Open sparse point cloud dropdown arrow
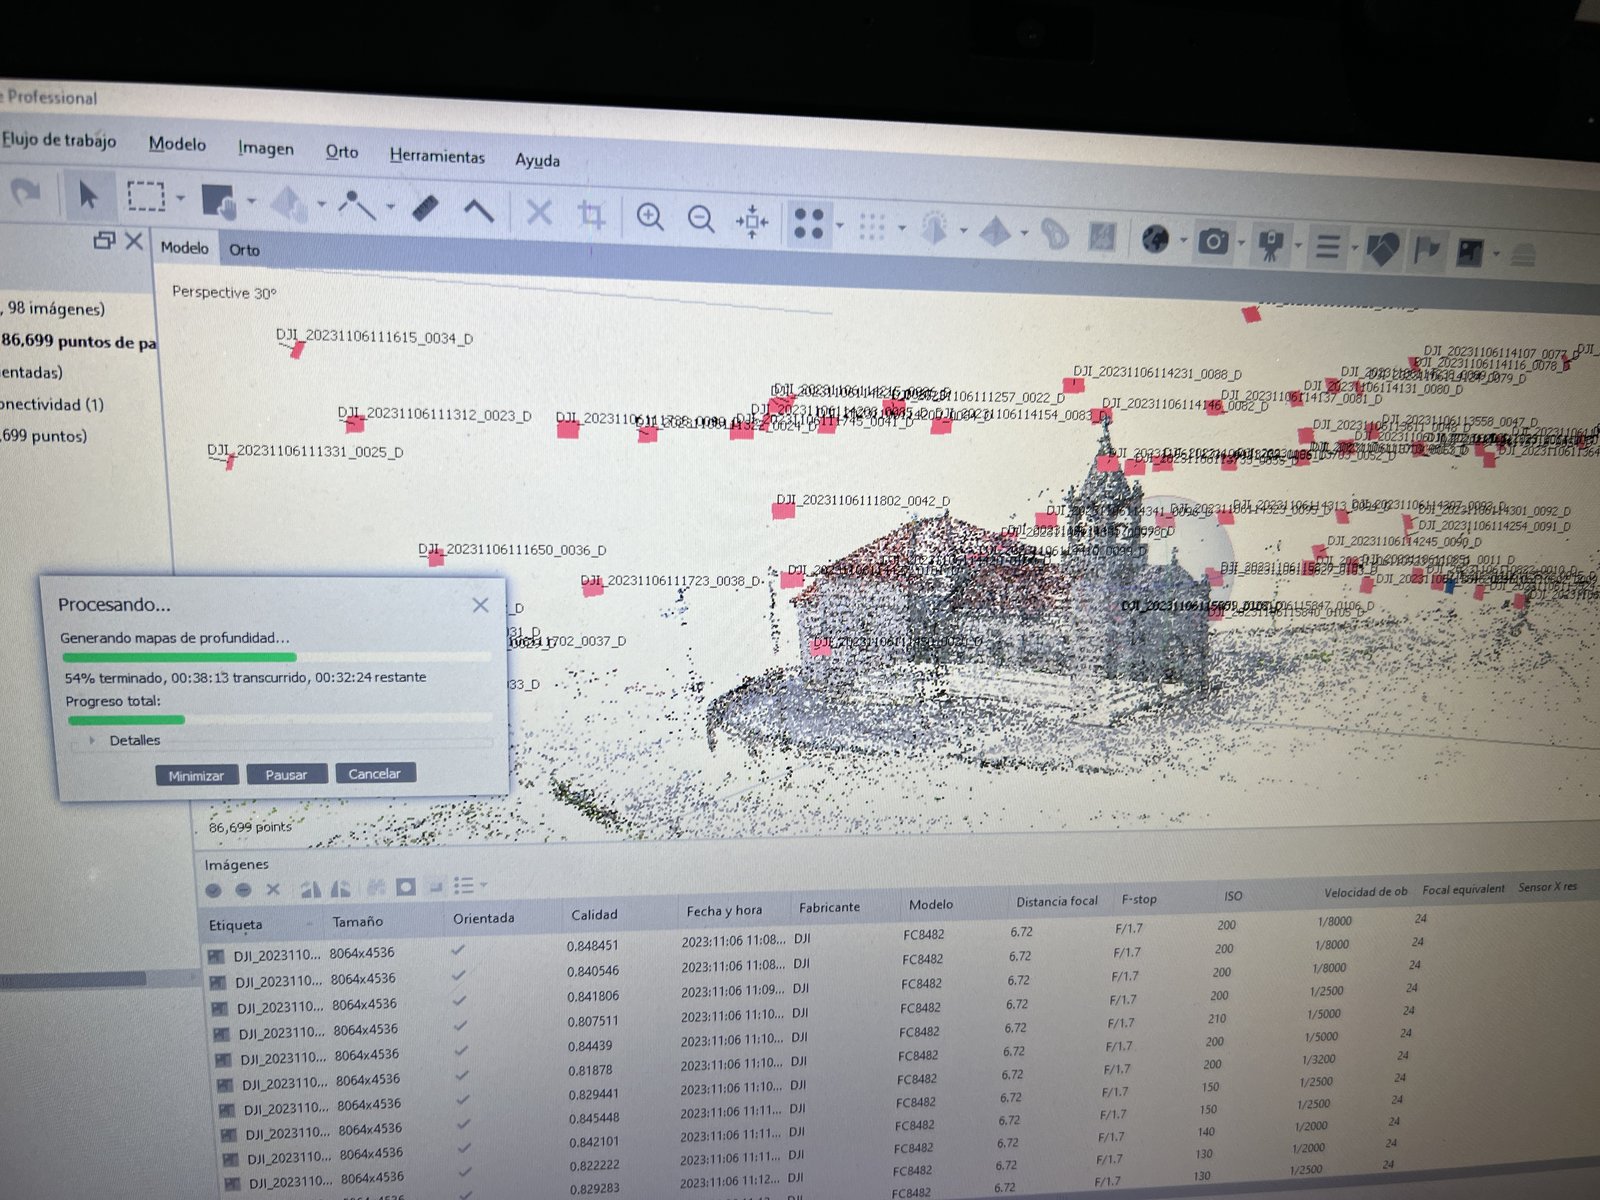Viewport: 1600px width, 1200px height. (x=840, y=225)
